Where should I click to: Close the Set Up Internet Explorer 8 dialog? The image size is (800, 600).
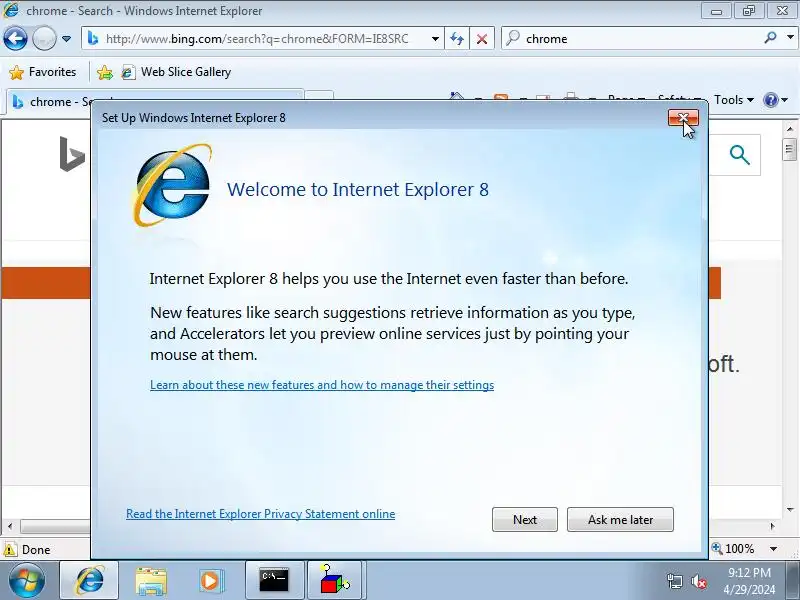(683, 118)
